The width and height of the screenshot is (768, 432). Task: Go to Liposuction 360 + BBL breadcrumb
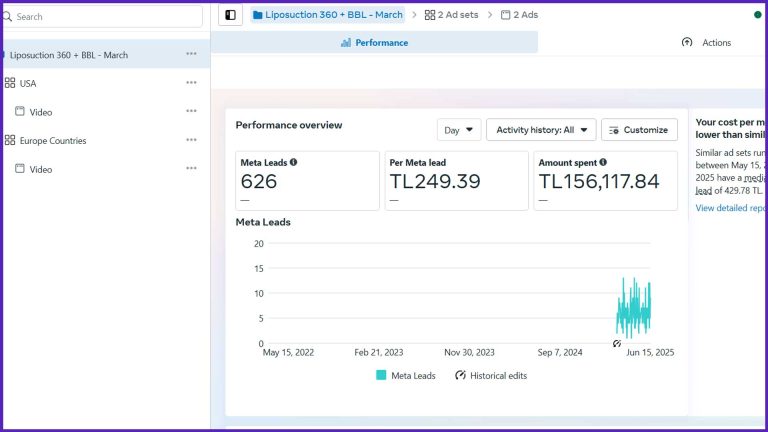point(328,15)
